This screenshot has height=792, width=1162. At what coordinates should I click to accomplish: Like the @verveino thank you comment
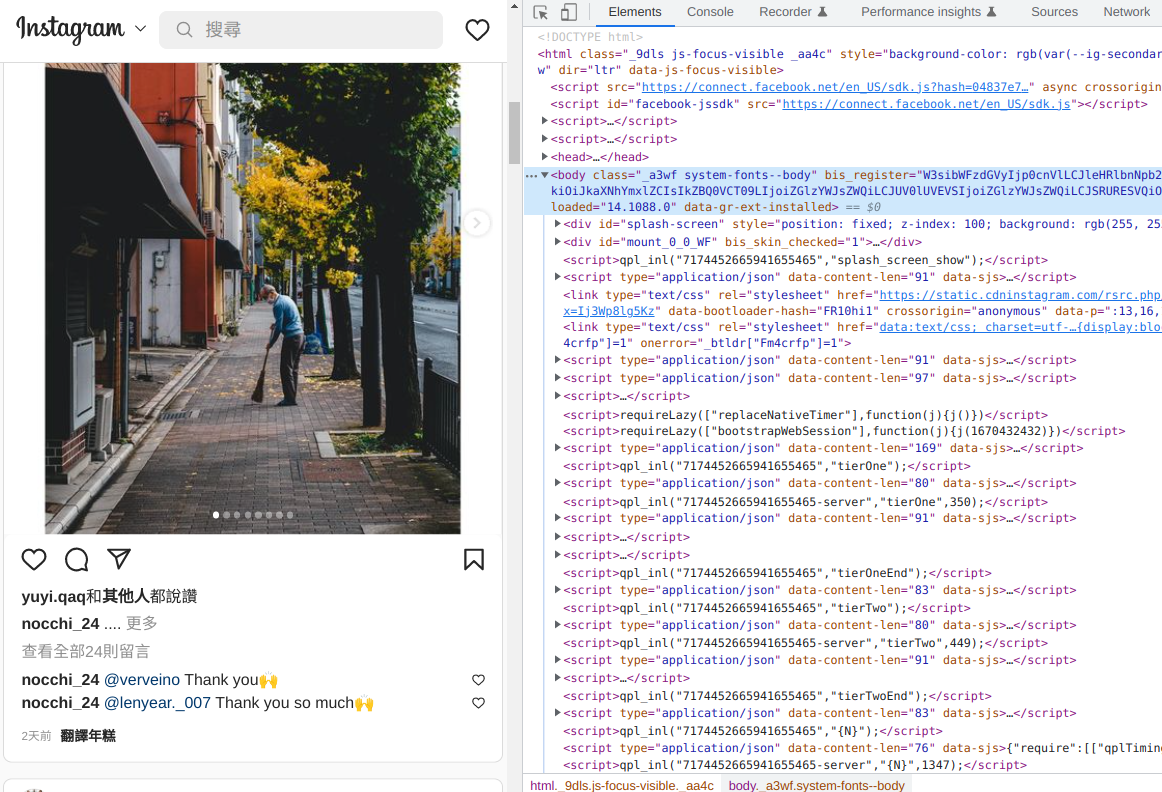tap(478, 680)
